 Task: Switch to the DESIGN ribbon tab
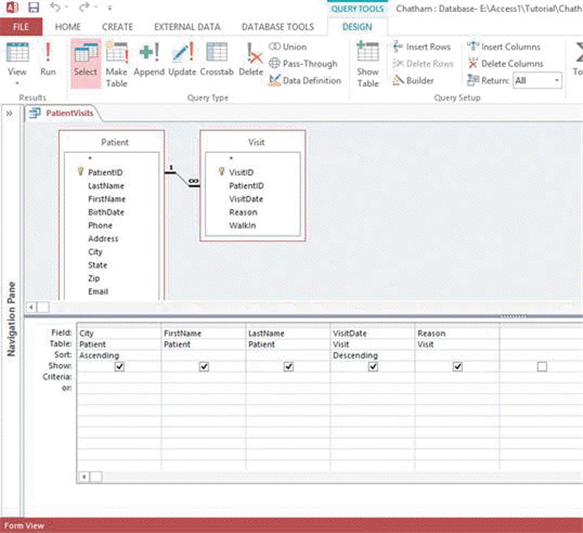(x=357, y=27)
